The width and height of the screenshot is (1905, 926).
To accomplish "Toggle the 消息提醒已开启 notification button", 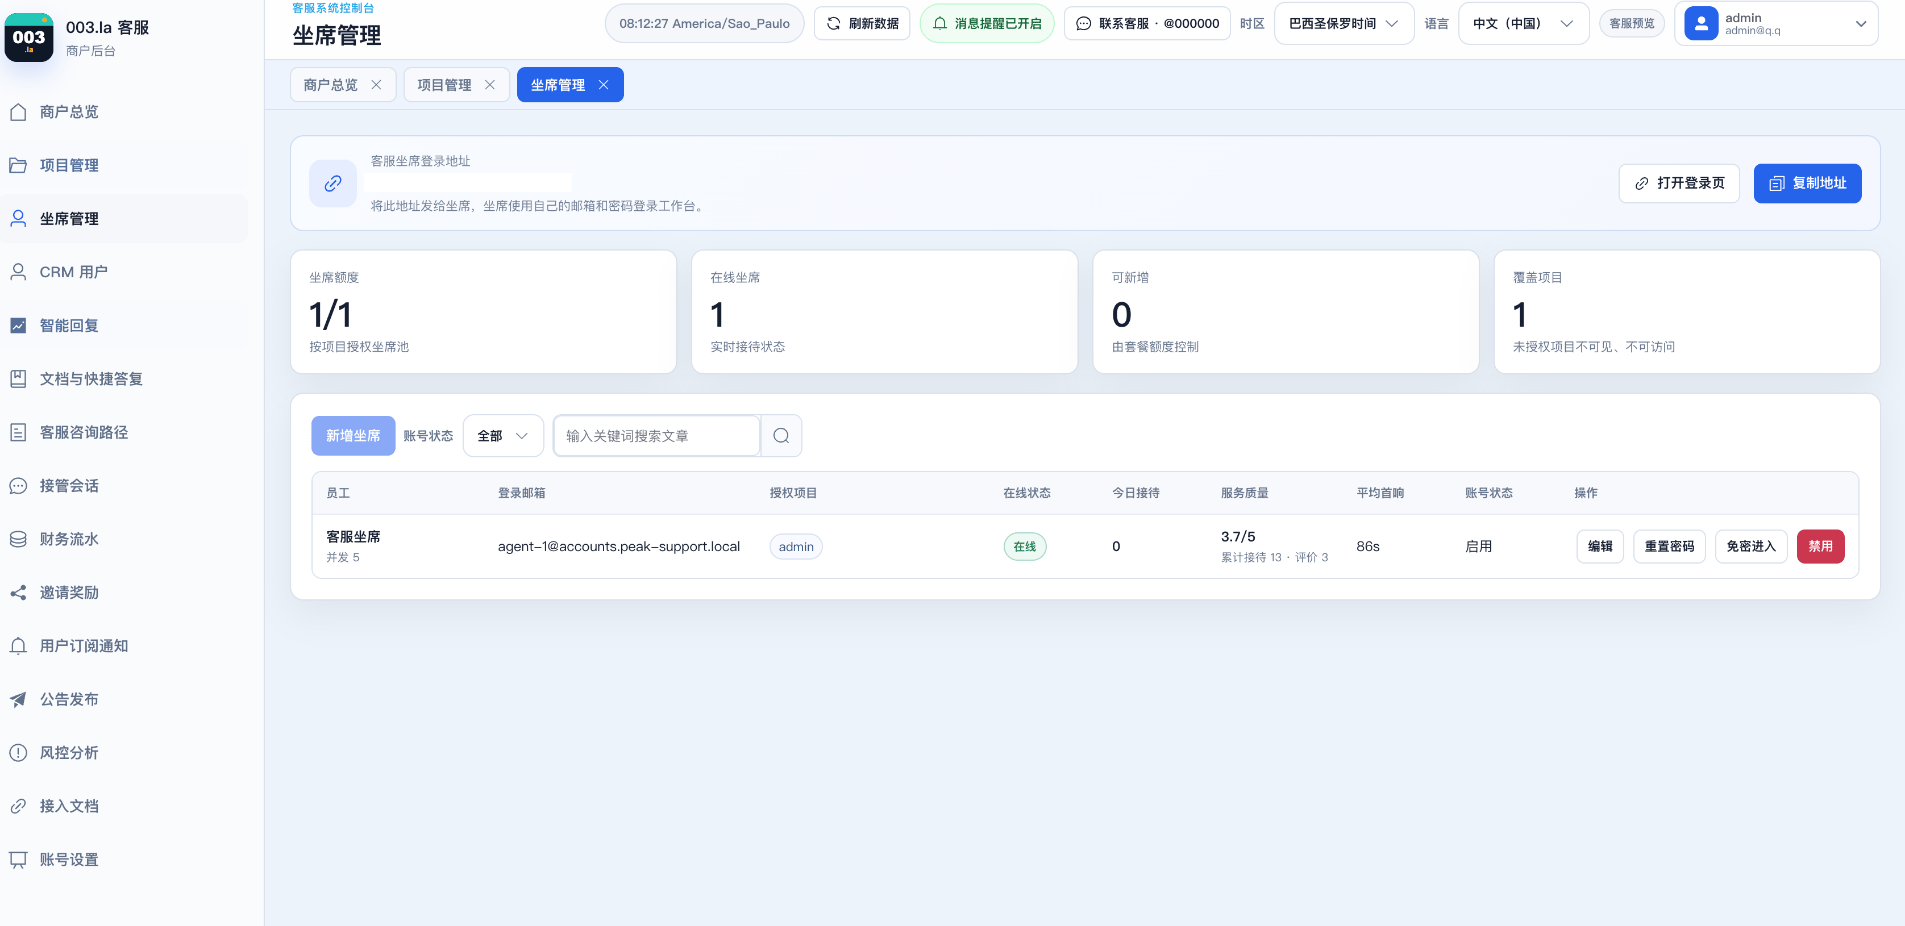I will [987, 23].
